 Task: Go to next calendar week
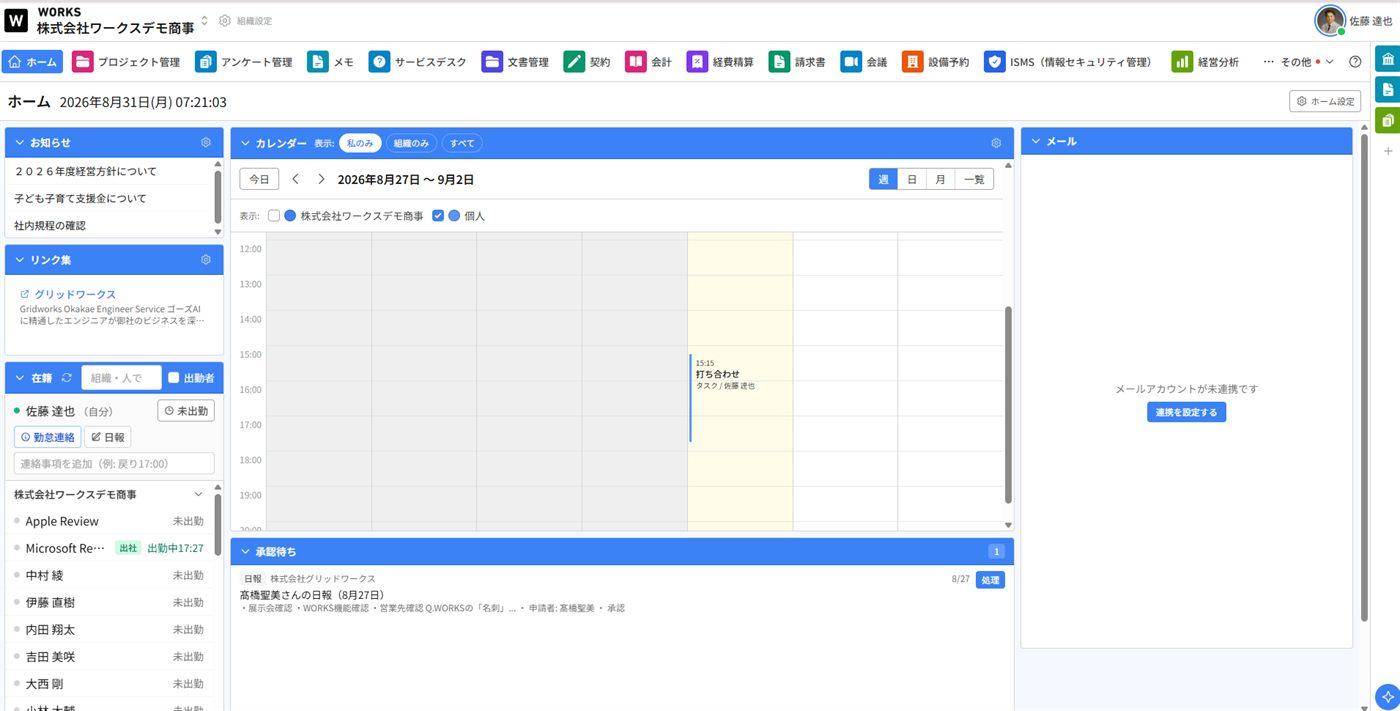tap(321, 179)
